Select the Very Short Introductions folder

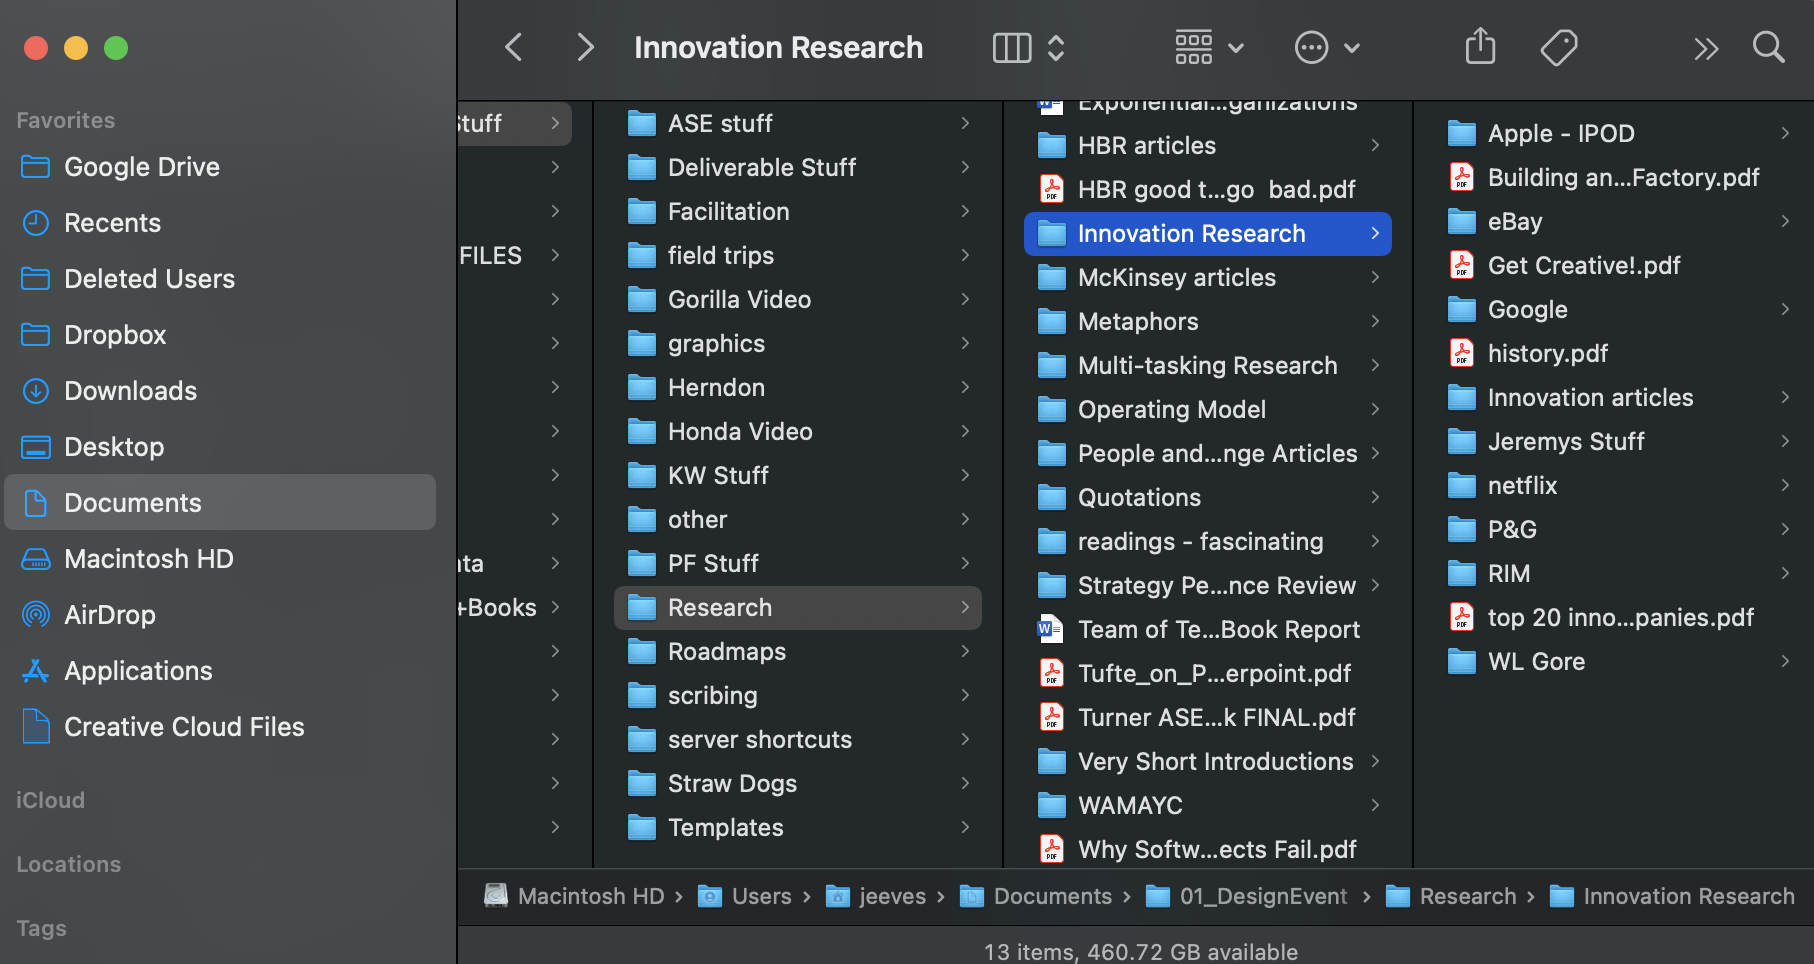point(1208,761)
